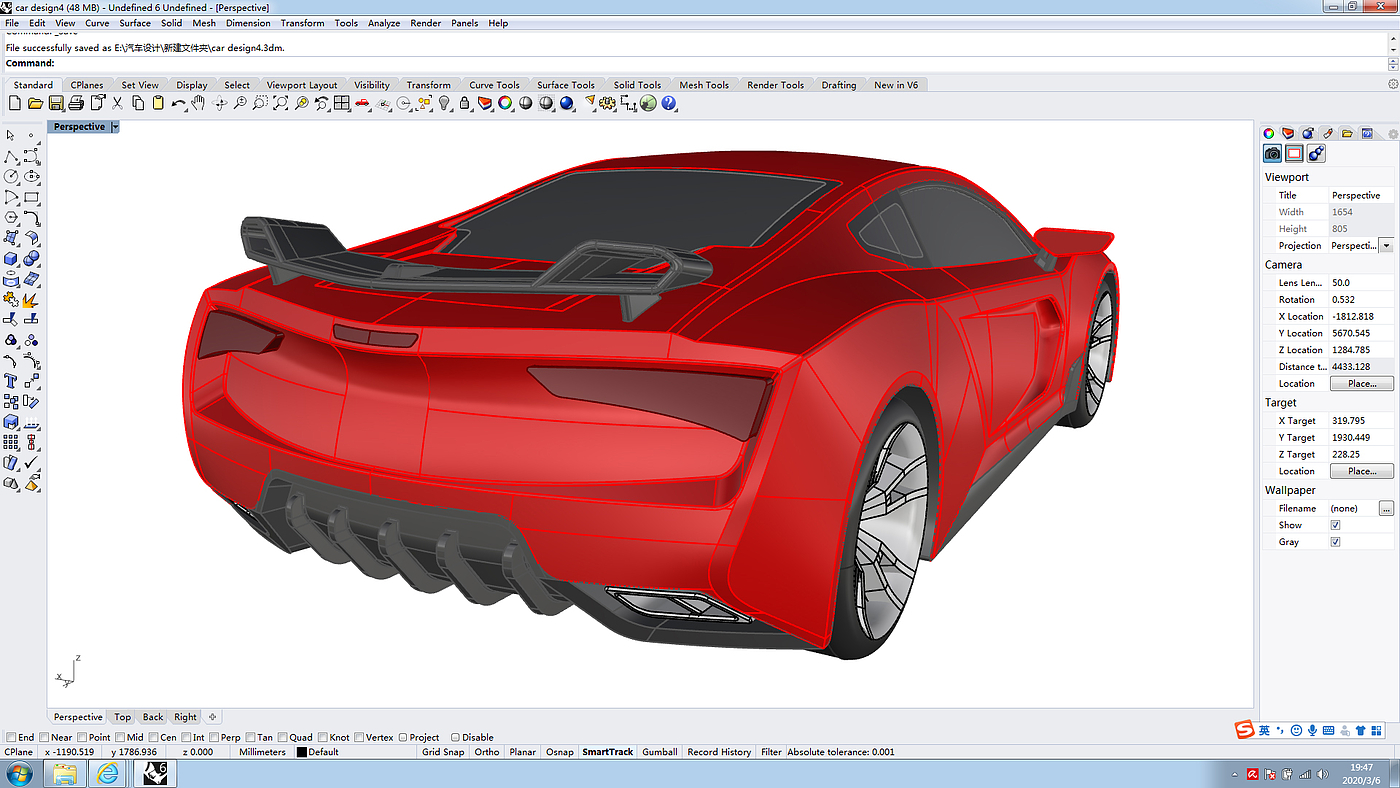Click the Save file icon in Standard toolbar

tap(56, 103)
